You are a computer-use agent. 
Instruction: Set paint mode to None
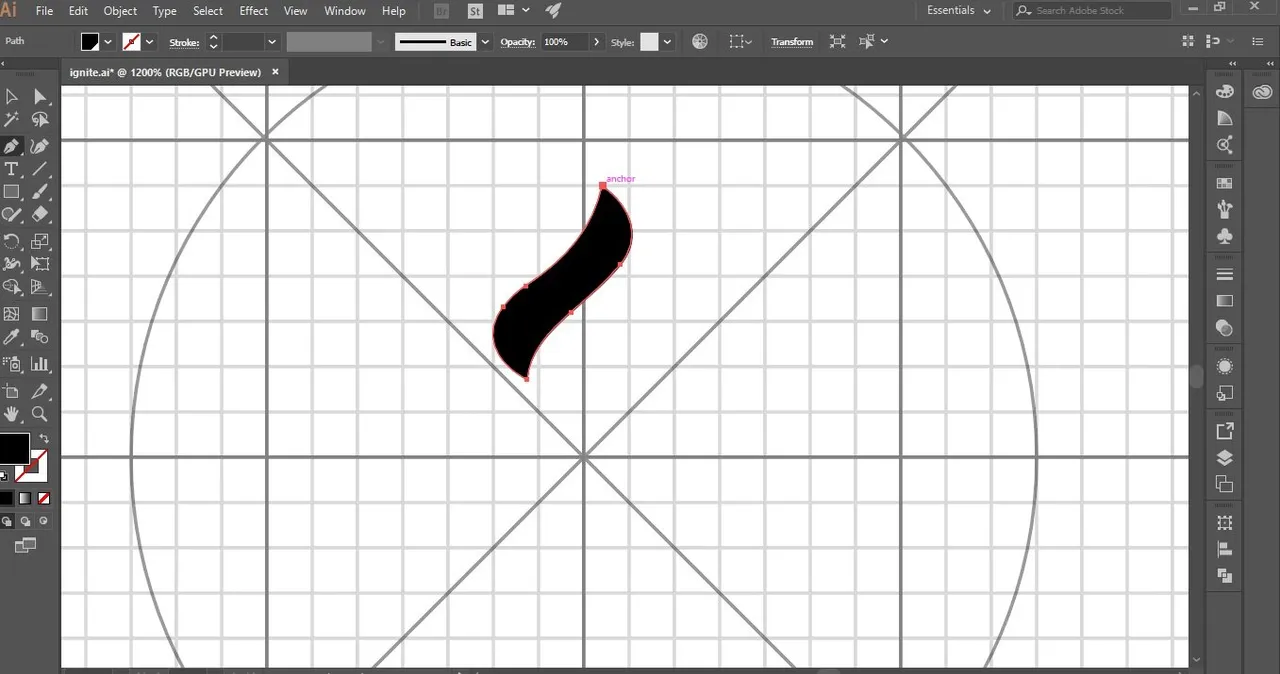(x=44, y=498)
